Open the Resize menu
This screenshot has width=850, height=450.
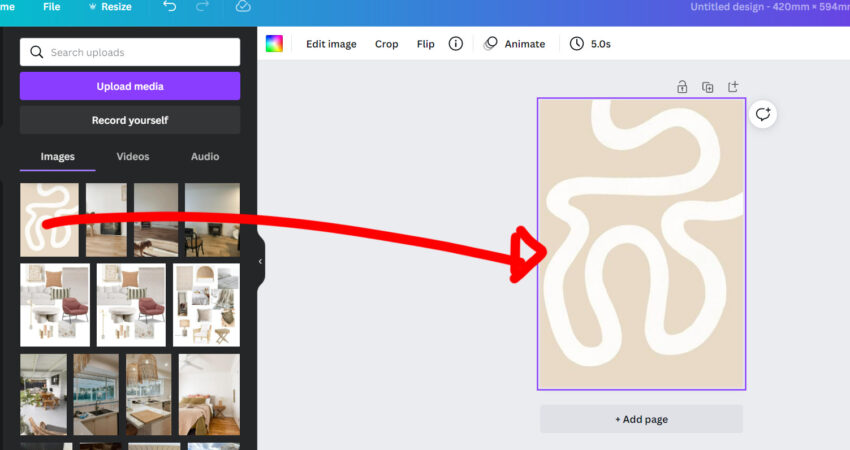coord(110,7)
